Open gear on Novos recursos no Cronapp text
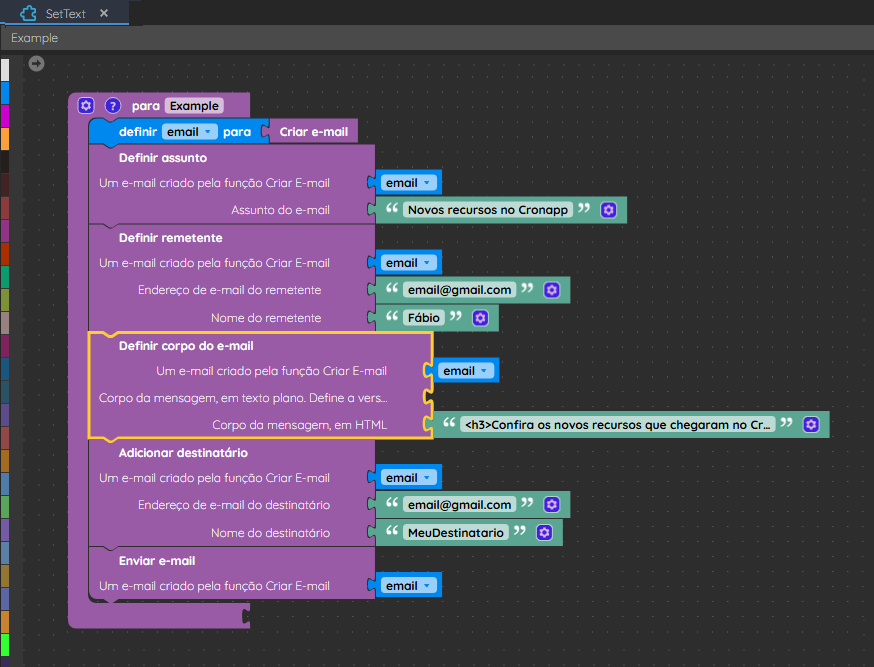The image size is (874, 667). tap(608, 210)
